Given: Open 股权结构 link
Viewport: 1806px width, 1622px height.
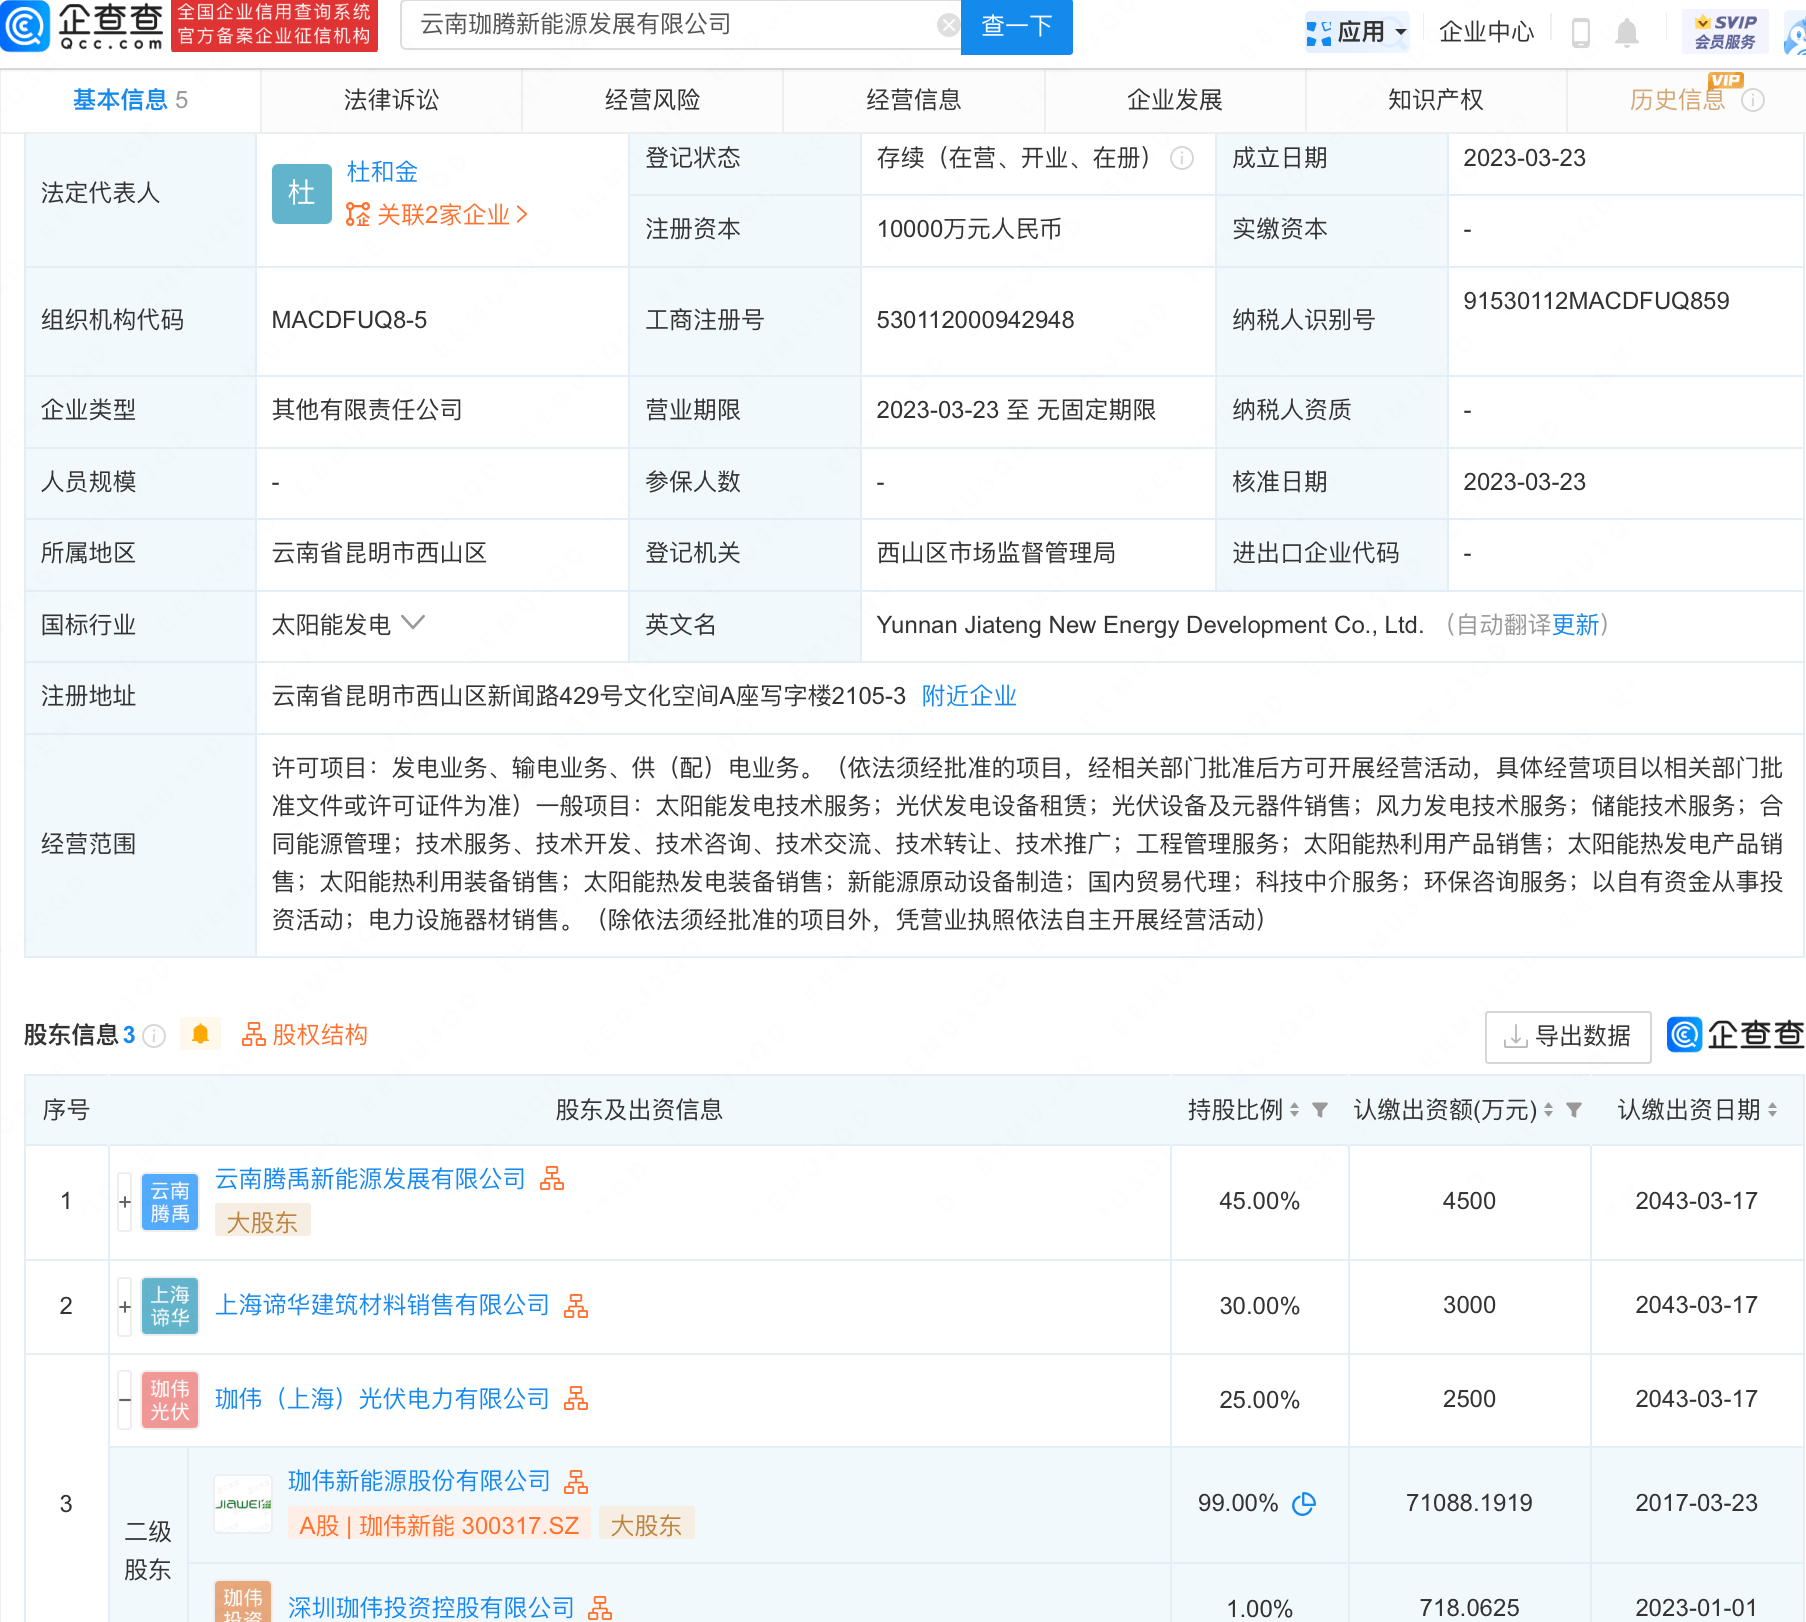Looking at the screenshot, I should click(305, 1035).
